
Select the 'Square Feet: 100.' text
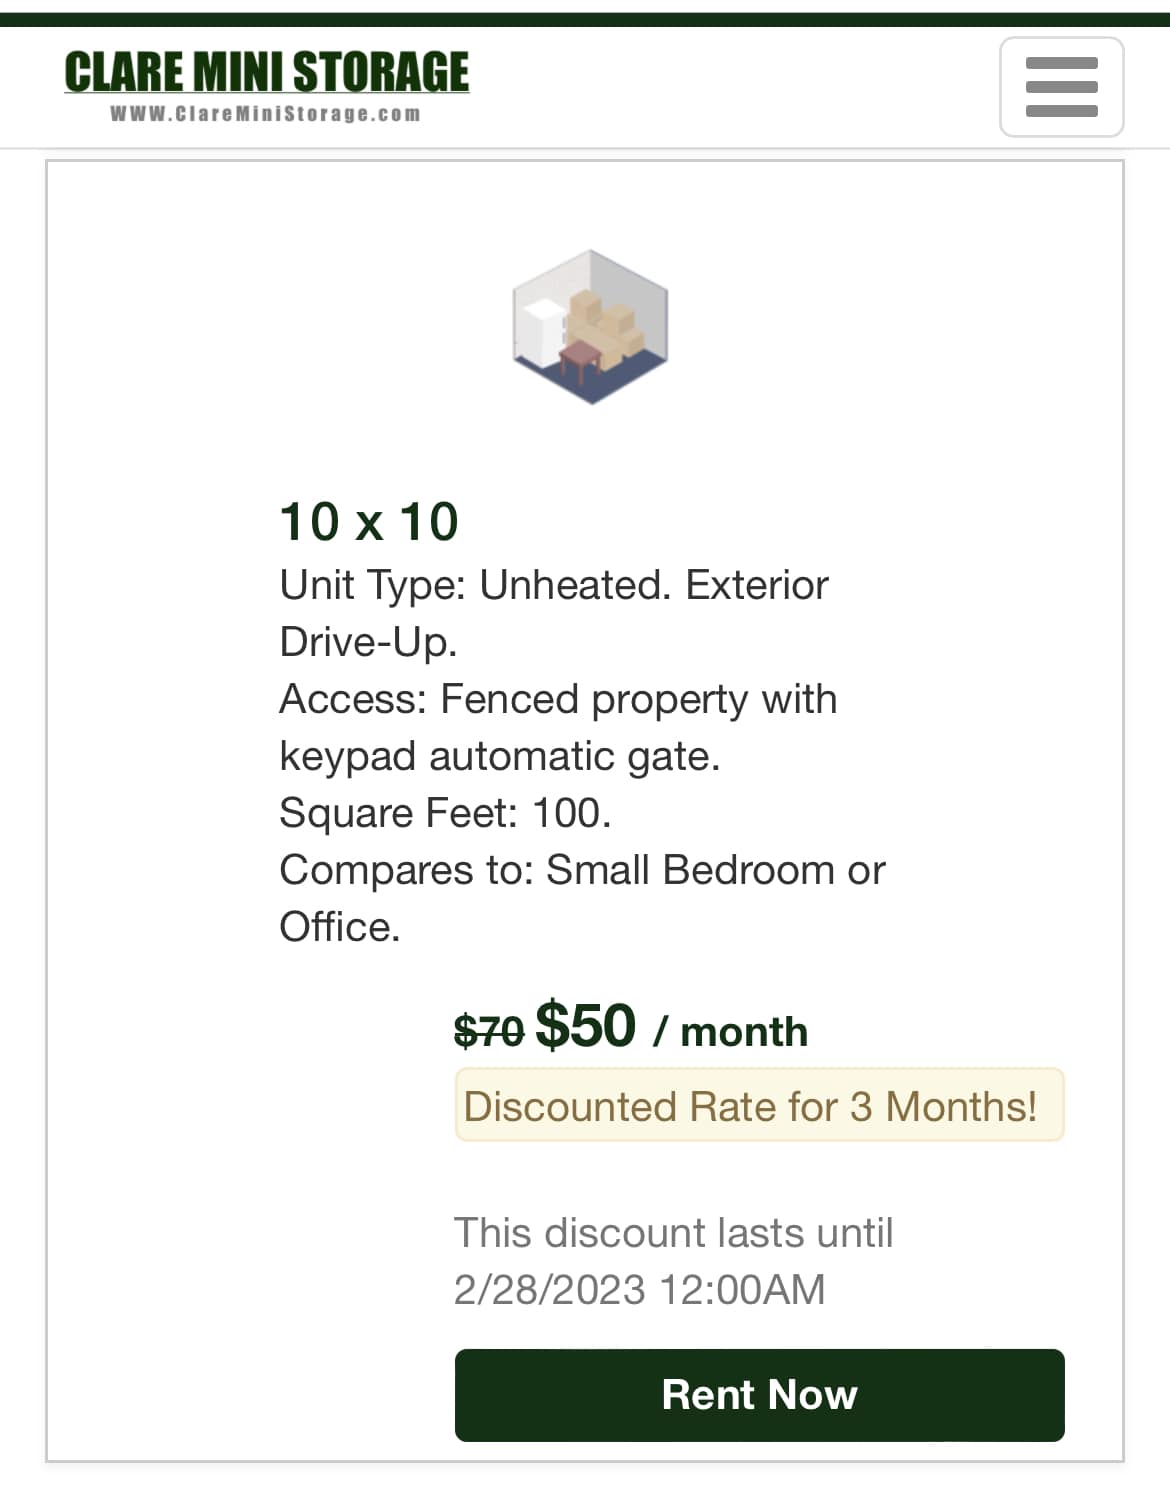pos(445,814)
